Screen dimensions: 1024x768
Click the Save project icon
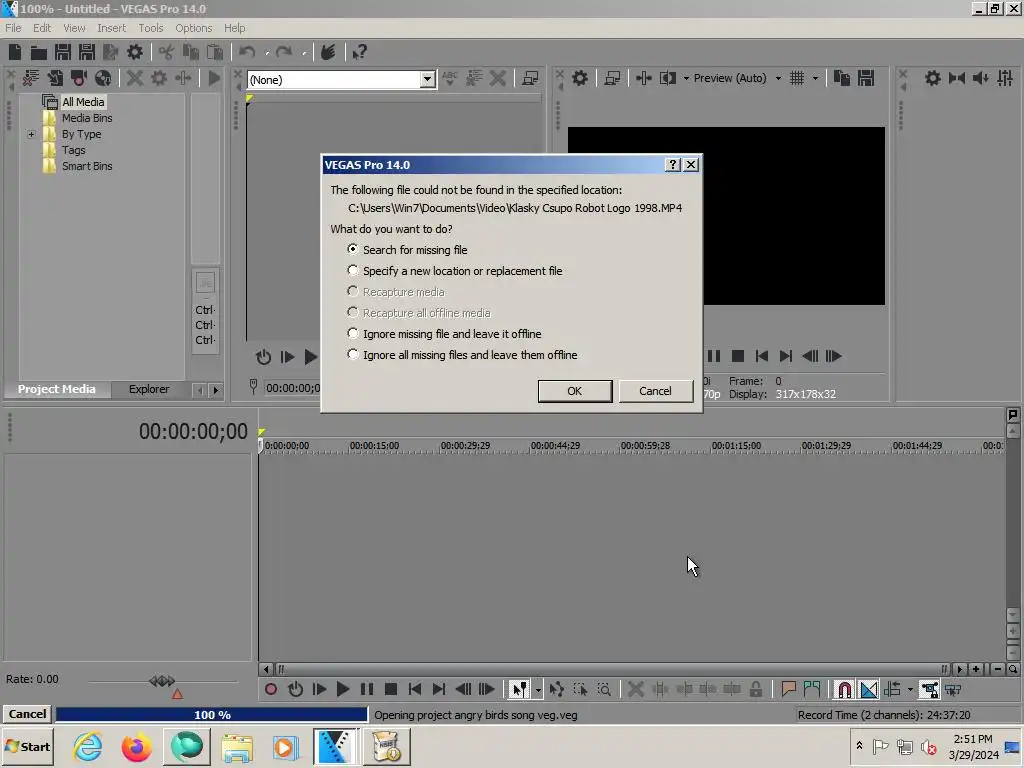(x=63, y=52)
